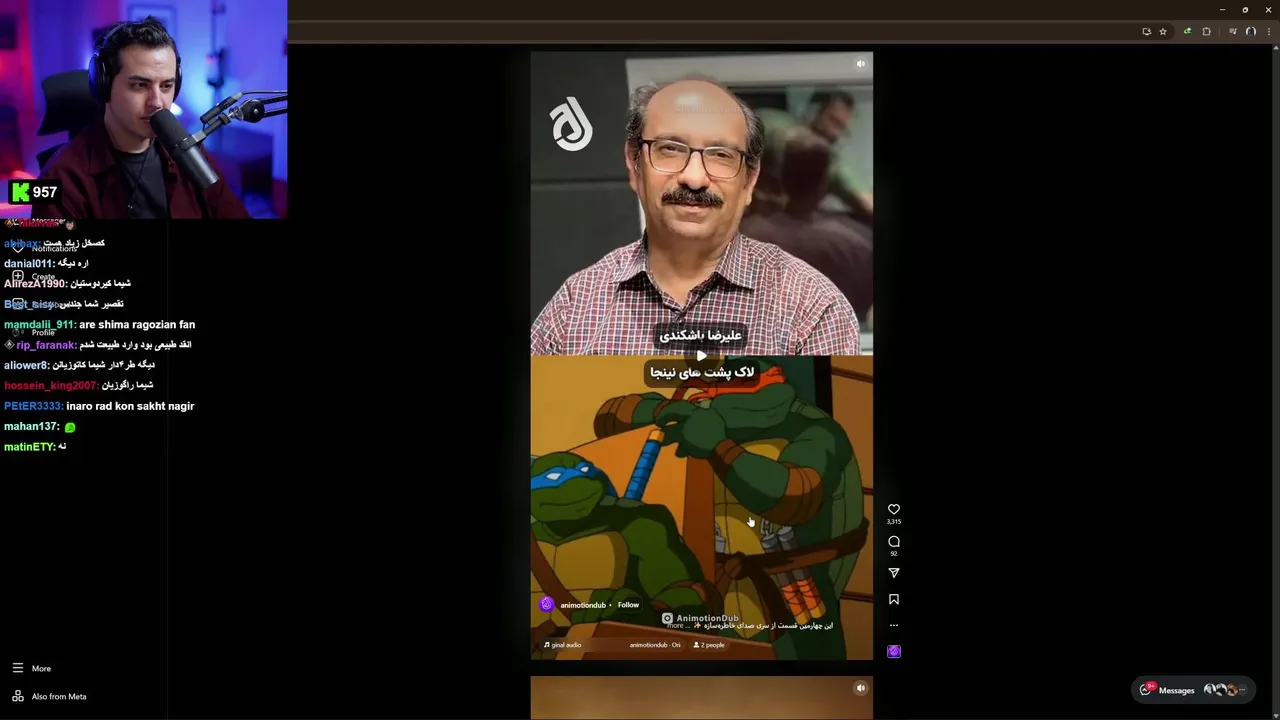Click the white logo on reel video
Image resolution: width=1280 pixels, height=720 pixels.
(x=571, y=124)
